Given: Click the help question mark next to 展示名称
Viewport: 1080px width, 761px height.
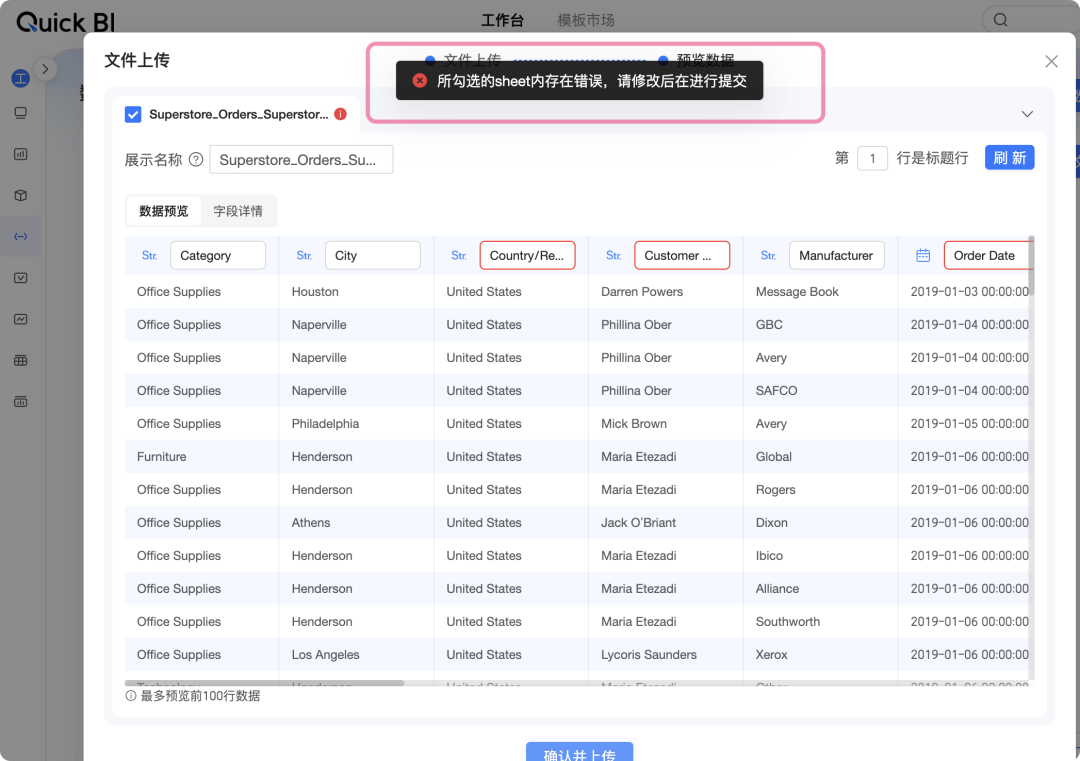Looking at the screenshot, I should click(x=196, y=159).
